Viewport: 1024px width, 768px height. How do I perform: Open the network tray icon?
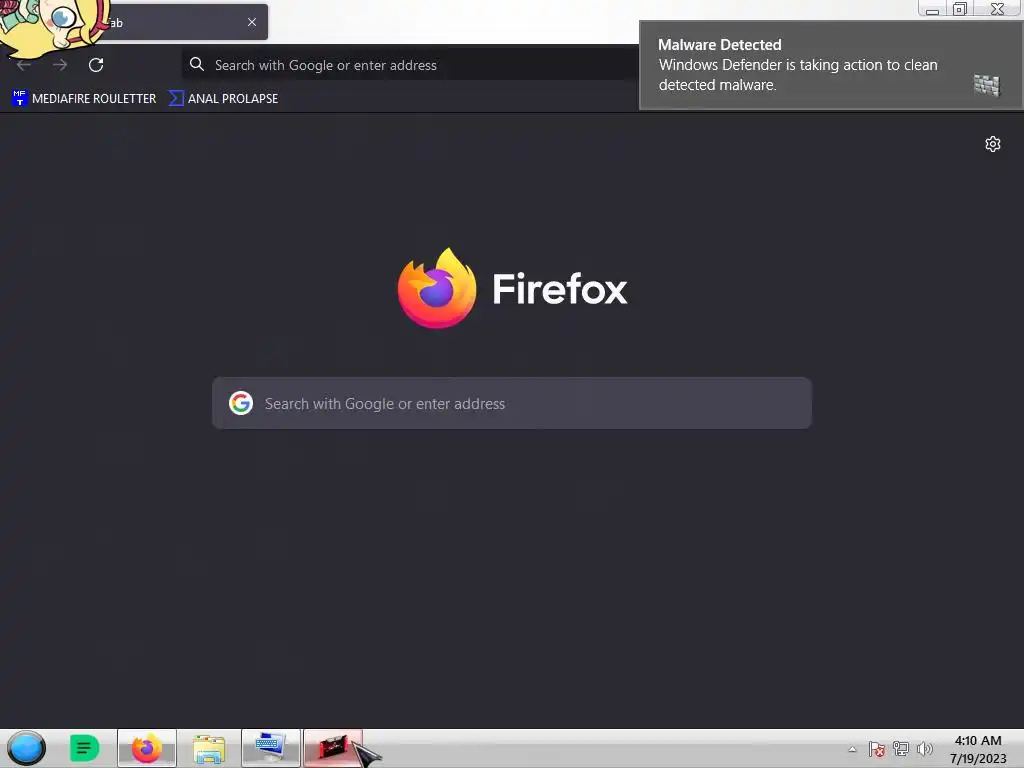(x=901, y=749)
